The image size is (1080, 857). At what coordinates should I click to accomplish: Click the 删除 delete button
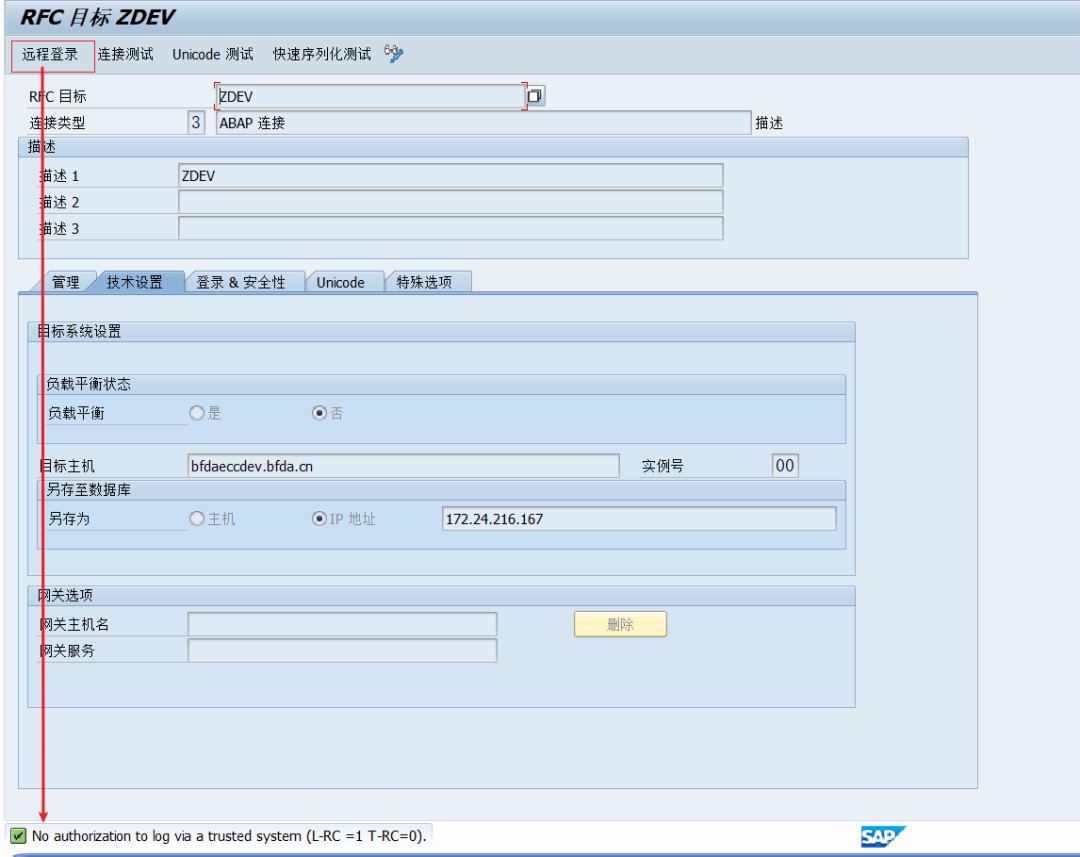(620, 624)
